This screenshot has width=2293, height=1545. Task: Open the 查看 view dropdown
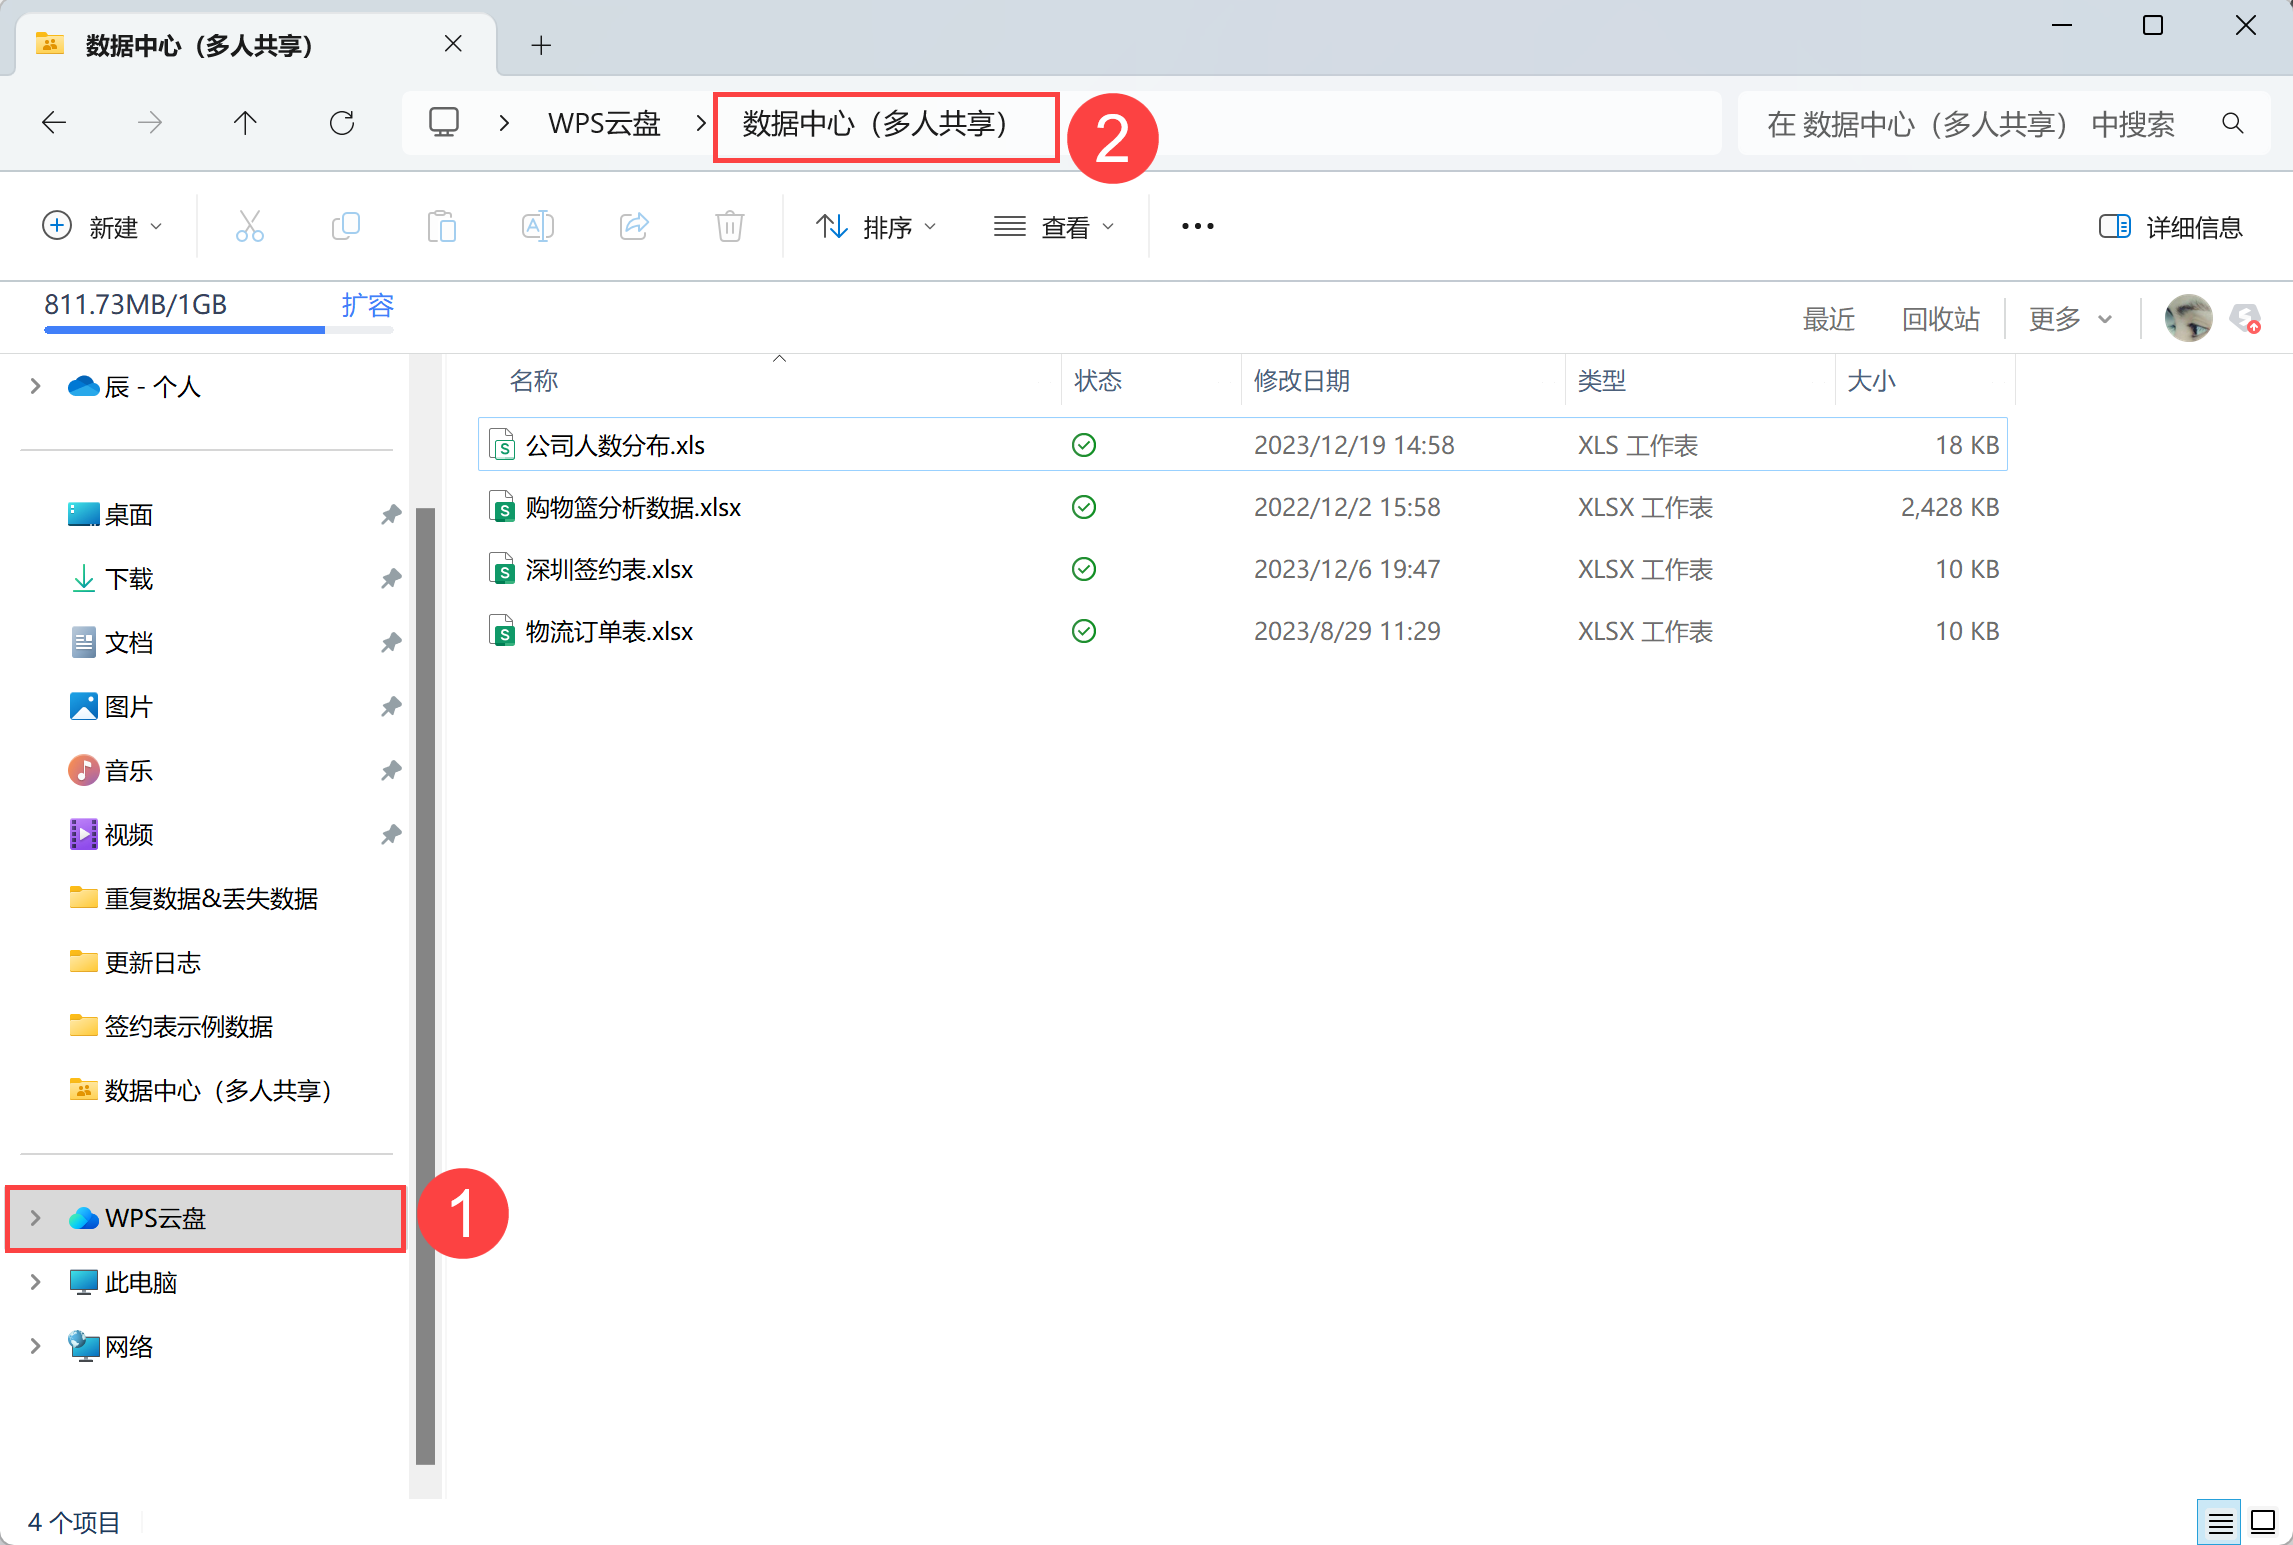(x=1054, y=227)
